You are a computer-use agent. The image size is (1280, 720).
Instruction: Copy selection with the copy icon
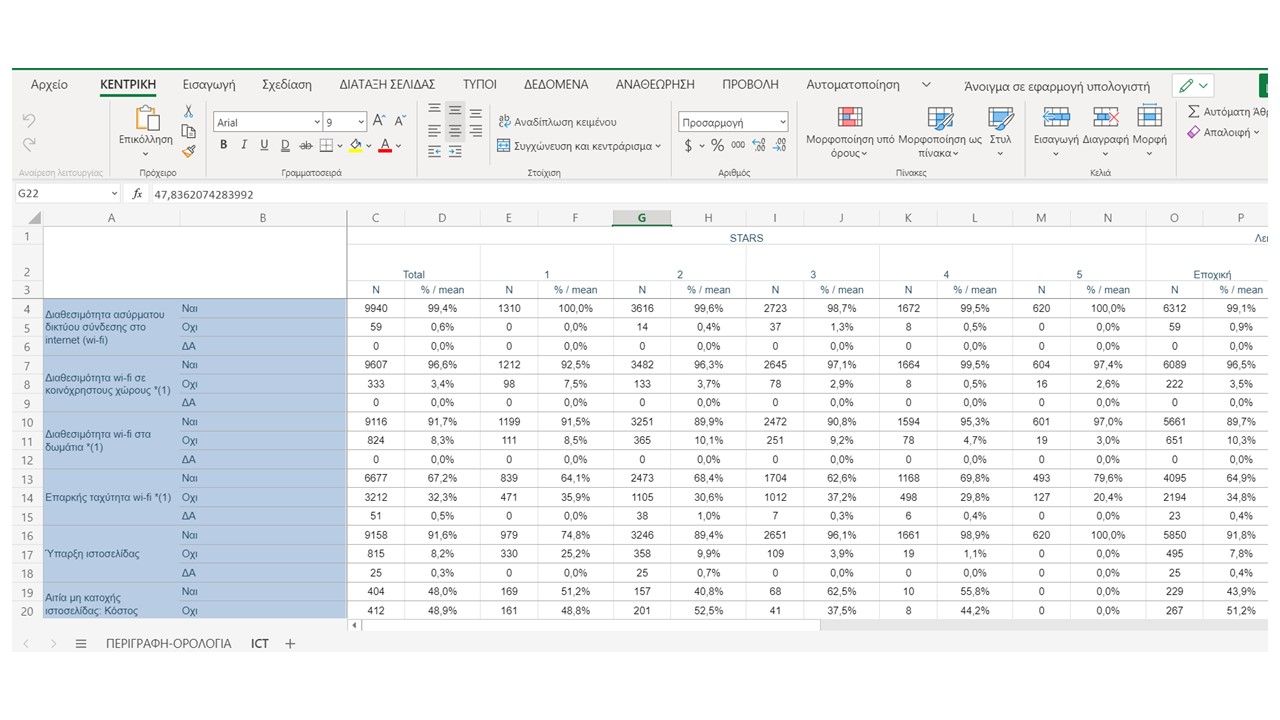(x=188, y=131)
